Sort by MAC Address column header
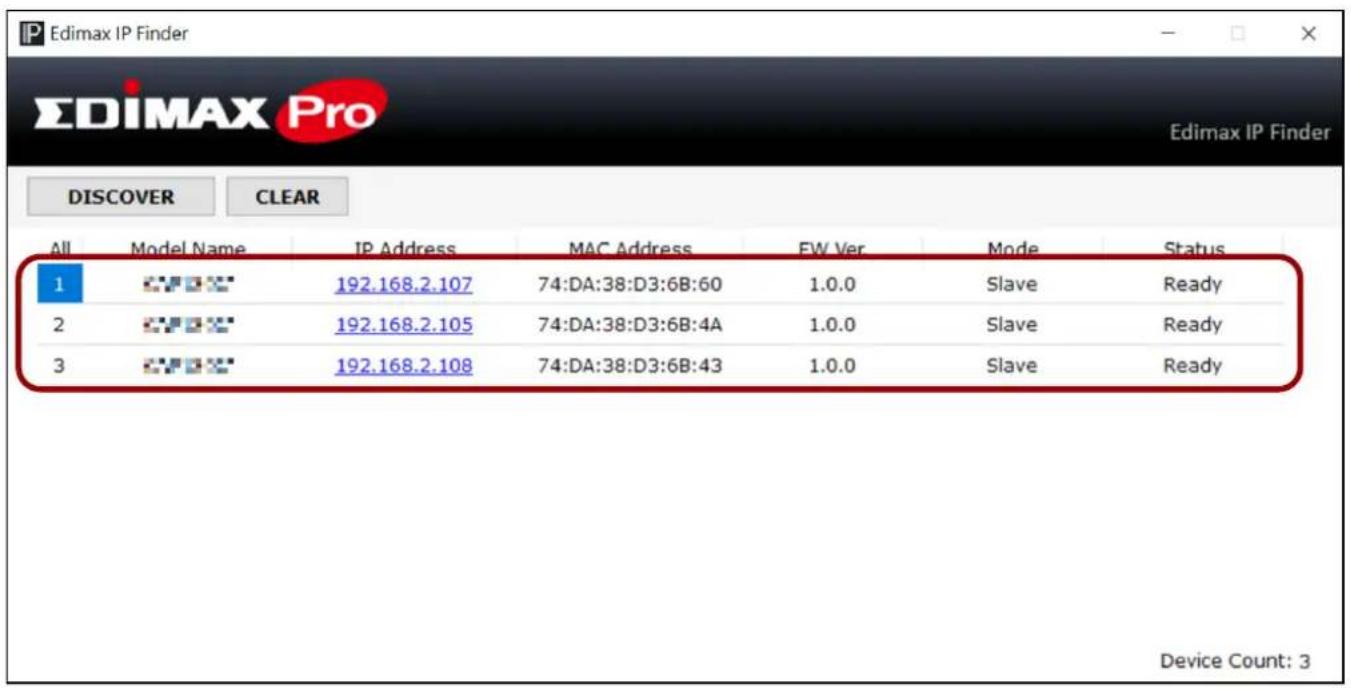Viewport: 1351px width, 690px height. click(x=629, y=249)
